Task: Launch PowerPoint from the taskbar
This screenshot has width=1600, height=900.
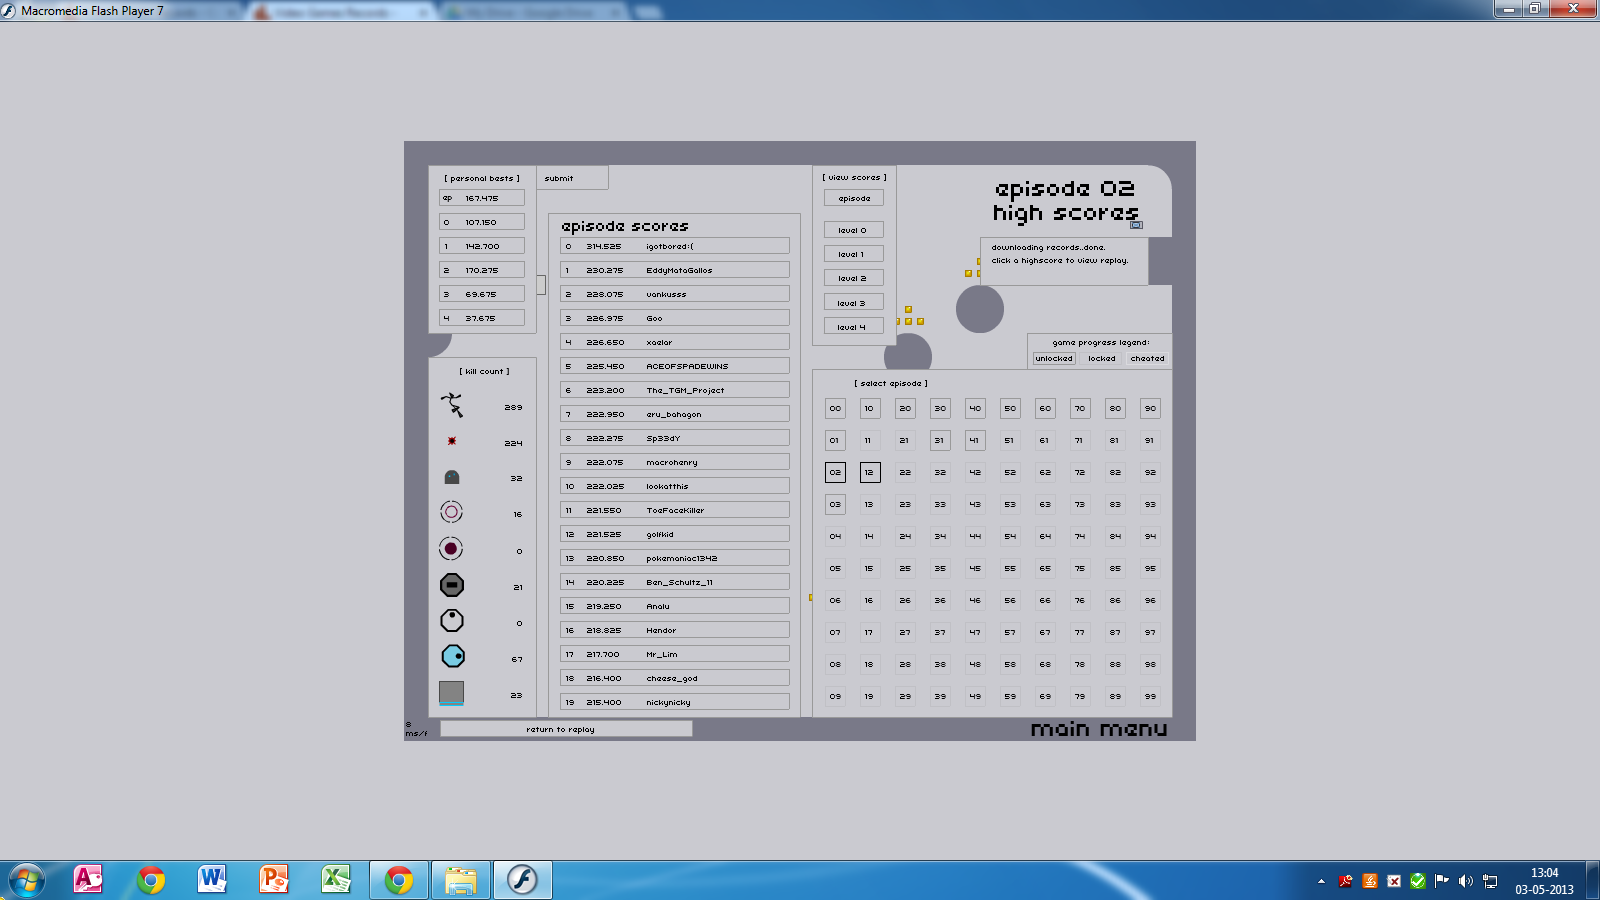Action: pyautogui.click(x=273, y=880)
